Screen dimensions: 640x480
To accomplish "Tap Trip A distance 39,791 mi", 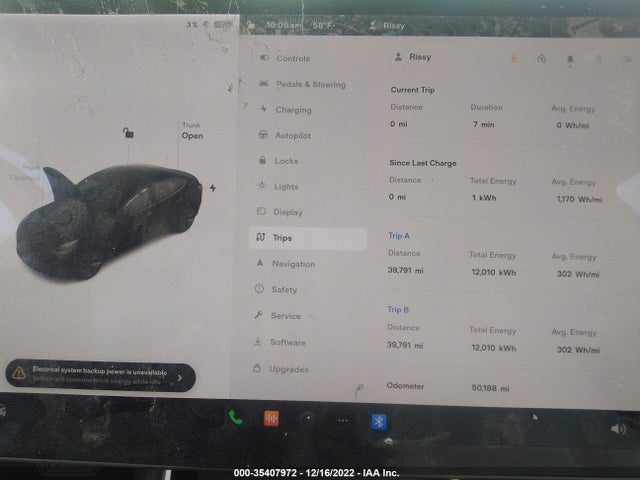I will point(405,270).
